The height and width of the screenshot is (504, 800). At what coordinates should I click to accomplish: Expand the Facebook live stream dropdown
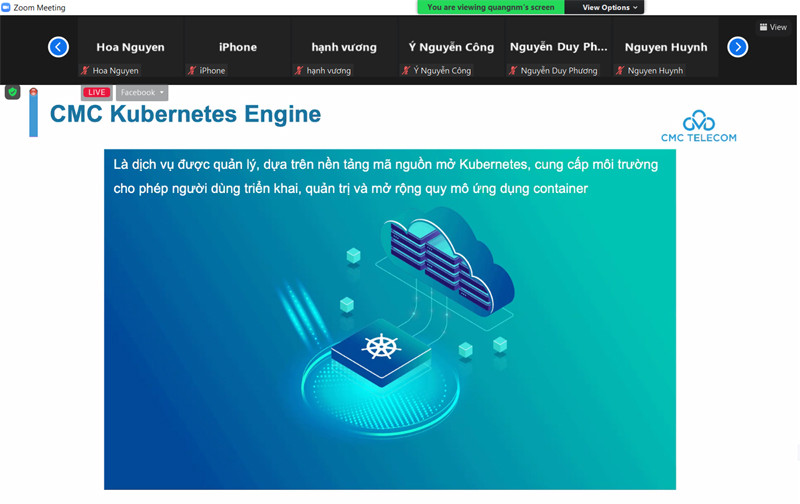point(141,92)
